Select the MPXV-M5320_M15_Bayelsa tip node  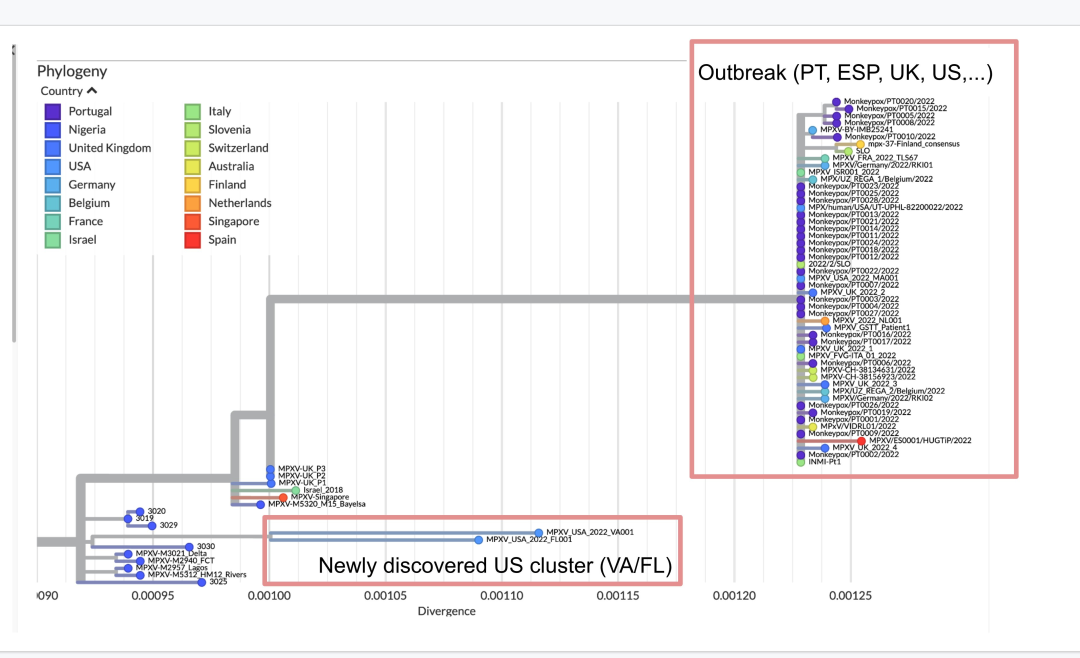[x=260, y=504]
